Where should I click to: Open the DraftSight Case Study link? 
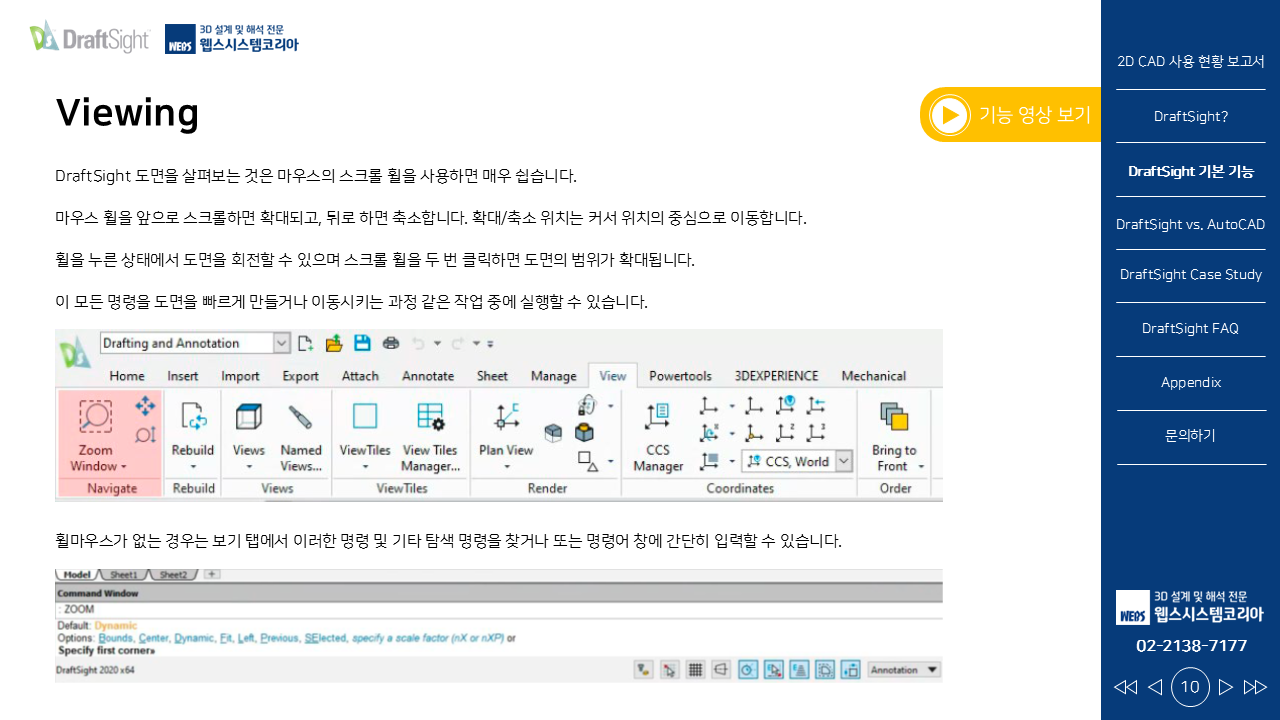(1191, 274)
